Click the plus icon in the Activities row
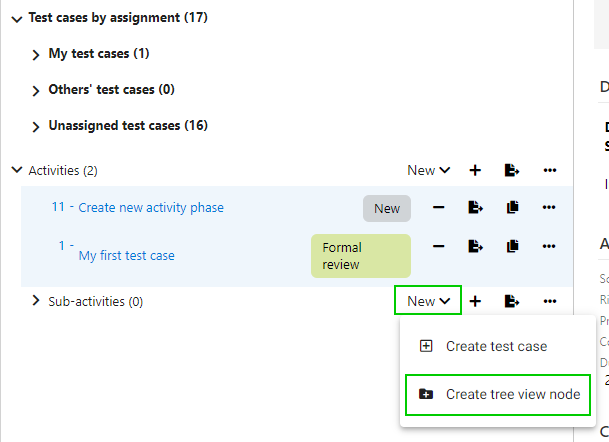Image resolution: width=609 pixels, height=442 pixels. 475,171
